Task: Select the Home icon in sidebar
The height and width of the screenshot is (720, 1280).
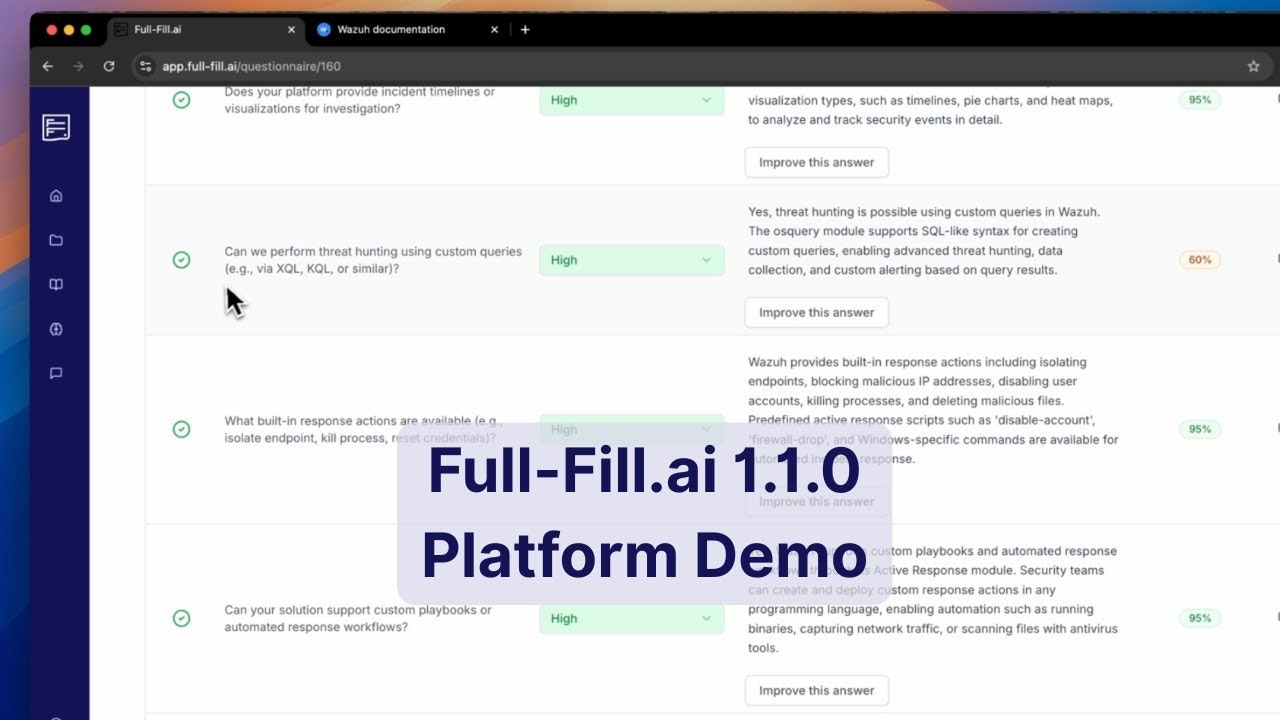Action: point(56,195)
